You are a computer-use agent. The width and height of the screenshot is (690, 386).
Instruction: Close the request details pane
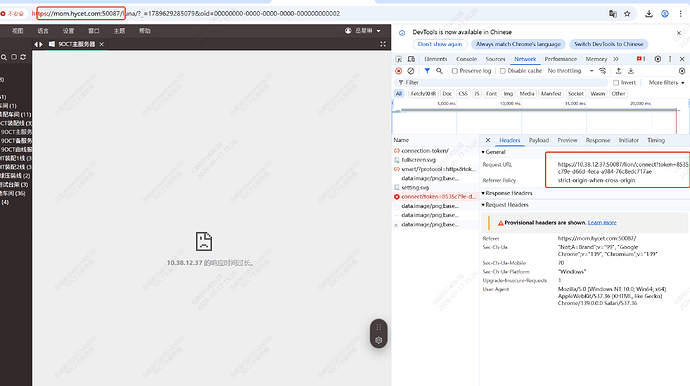click(x=488, y=140)
